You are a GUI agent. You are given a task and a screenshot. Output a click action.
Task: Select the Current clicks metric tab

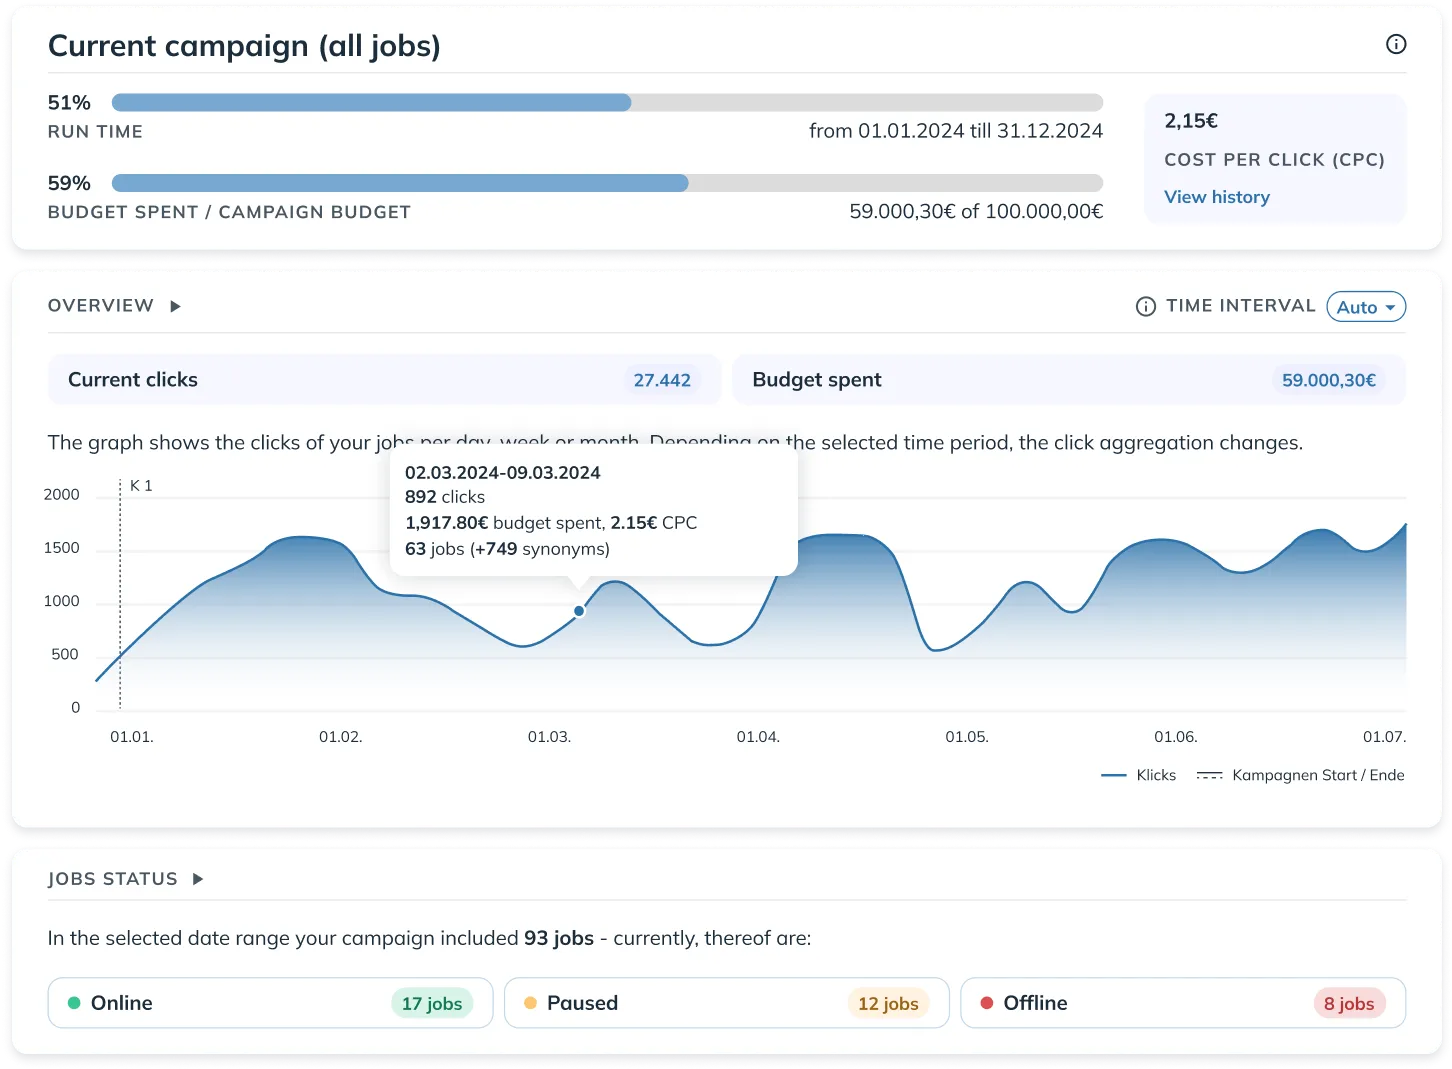[384, 380]
